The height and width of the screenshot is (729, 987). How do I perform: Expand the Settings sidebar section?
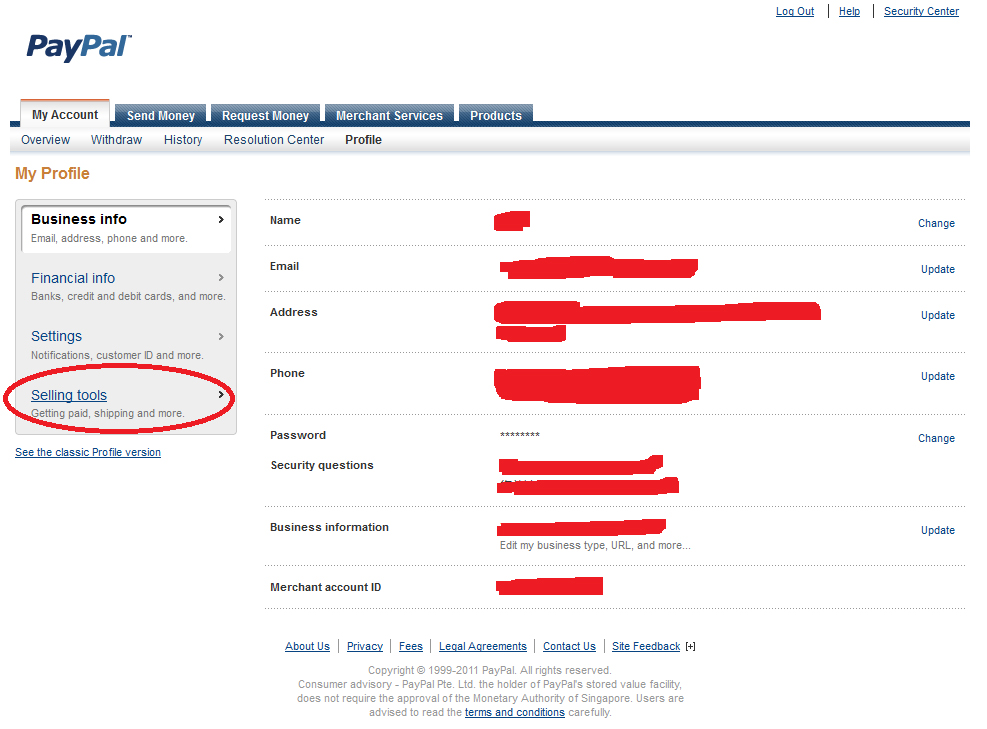tap(57, 336)
